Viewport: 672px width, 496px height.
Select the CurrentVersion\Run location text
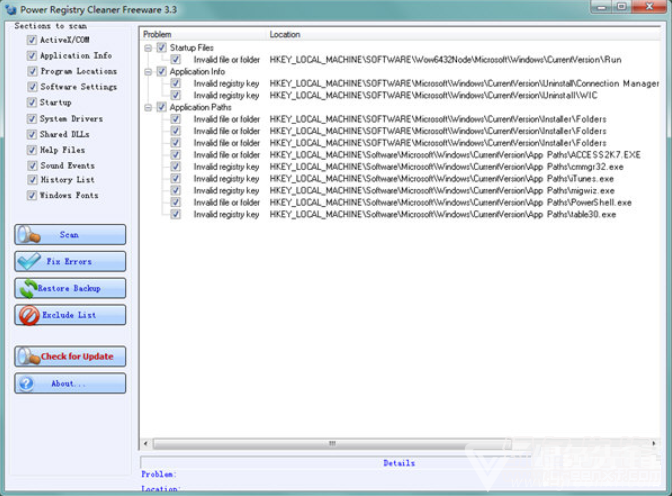pyautogui.click(x=445, y=60)
